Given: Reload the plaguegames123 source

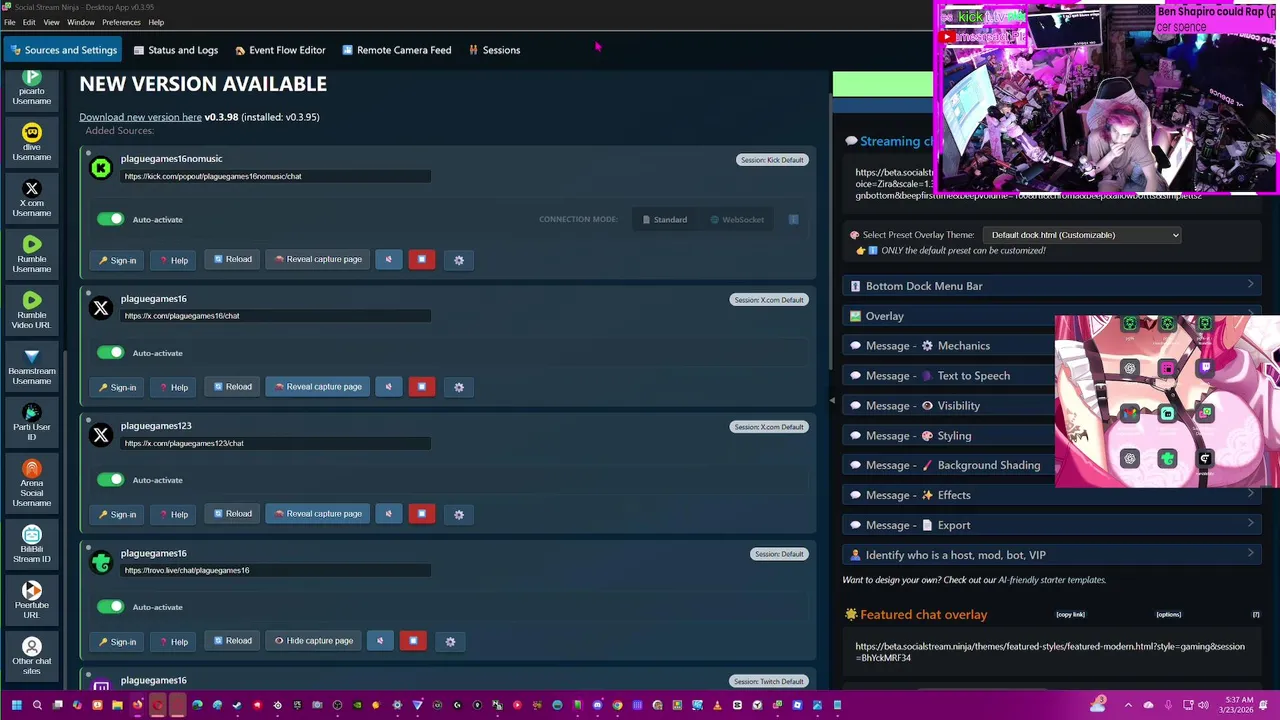Looking at the screenshot, I should [x=232, y=514].
